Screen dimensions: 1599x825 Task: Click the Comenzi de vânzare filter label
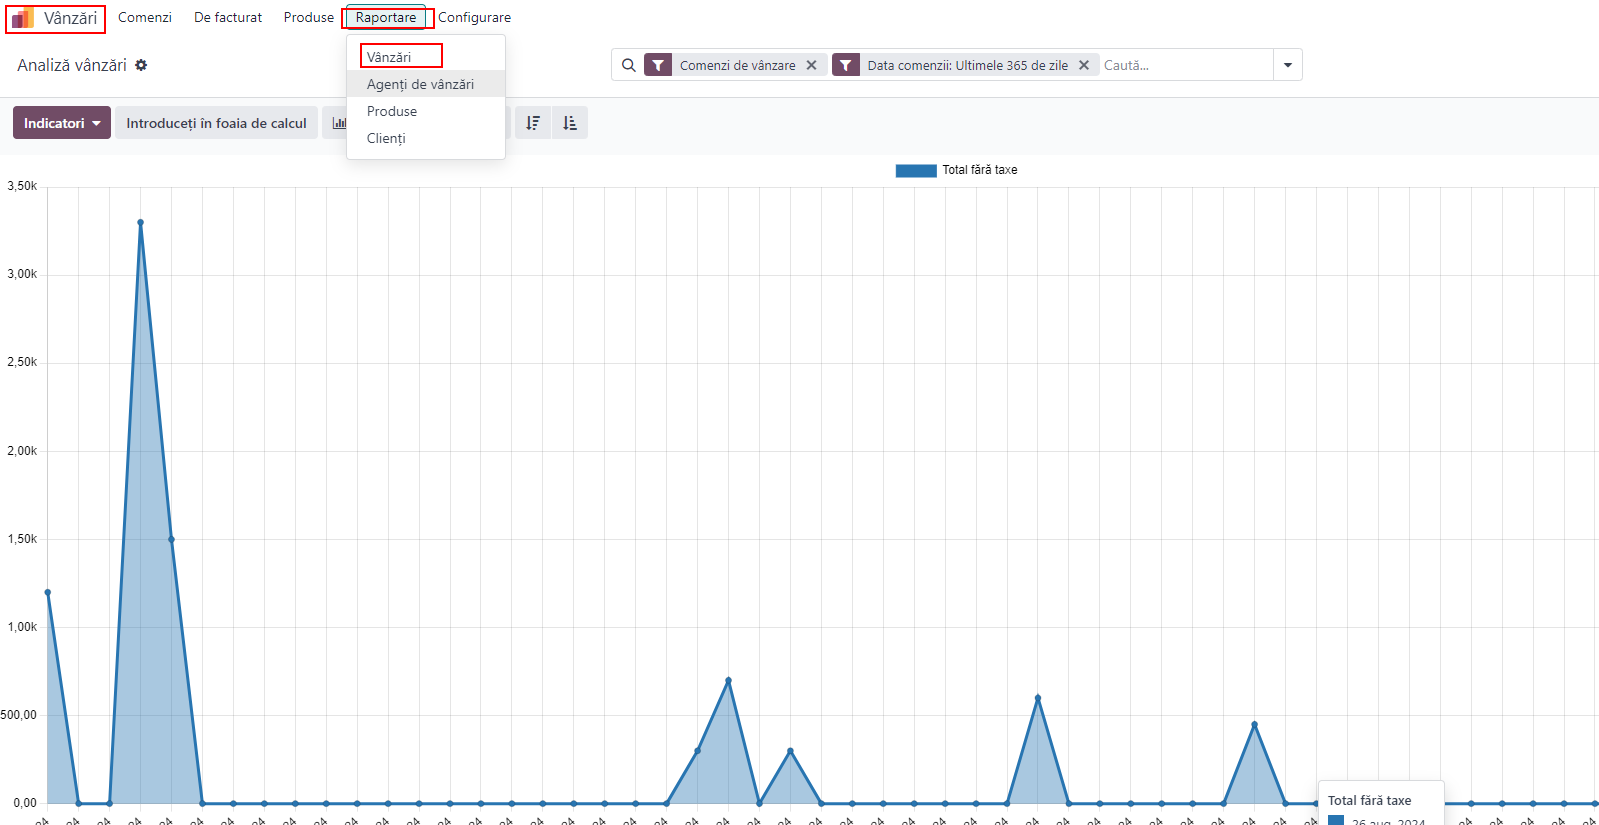[738, 65]
